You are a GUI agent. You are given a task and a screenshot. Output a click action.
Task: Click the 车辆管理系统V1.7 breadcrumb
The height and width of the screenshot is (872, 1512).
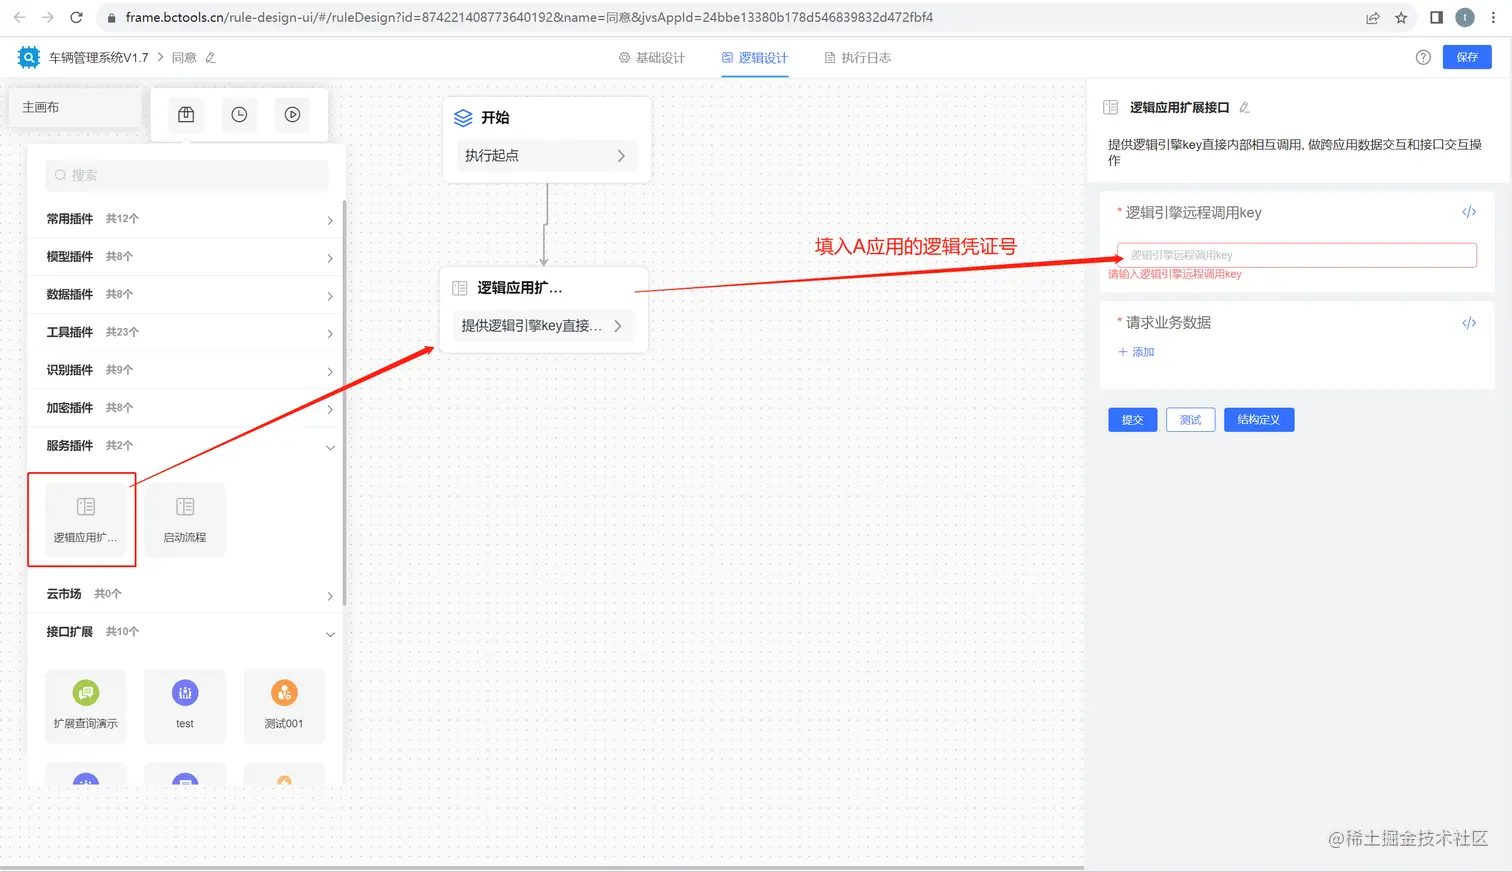click(x=99, y=58)
